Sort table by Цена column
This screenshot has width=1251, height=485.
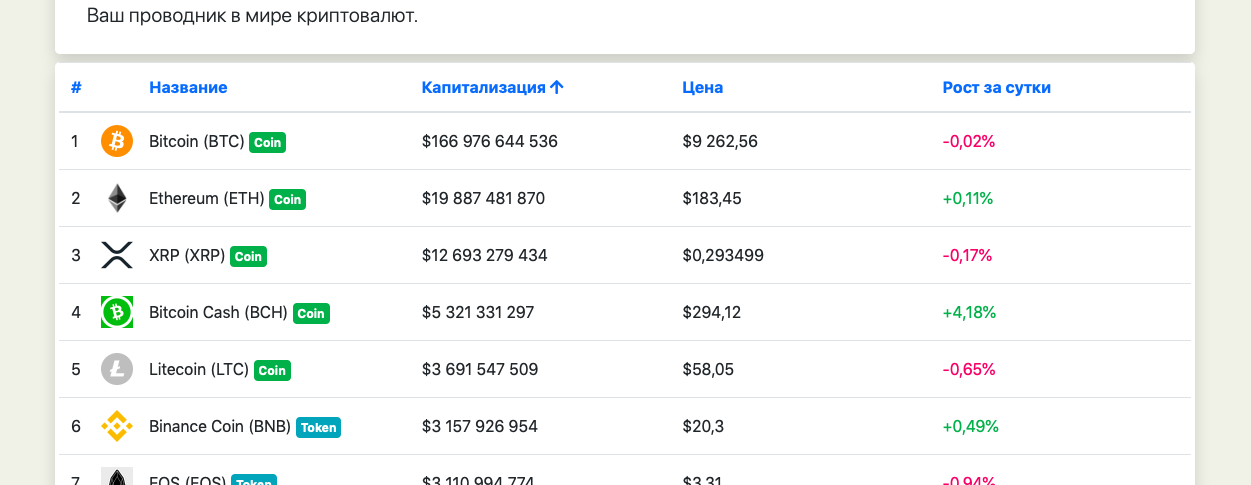[702, 87]
